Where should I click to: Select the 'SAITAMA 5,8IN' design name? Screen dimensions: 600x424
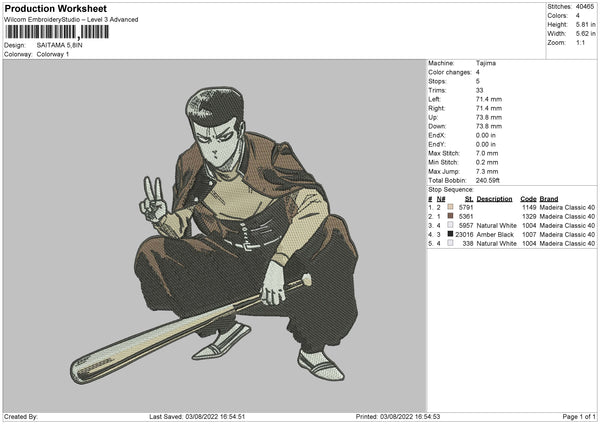[x=59, y=45]
